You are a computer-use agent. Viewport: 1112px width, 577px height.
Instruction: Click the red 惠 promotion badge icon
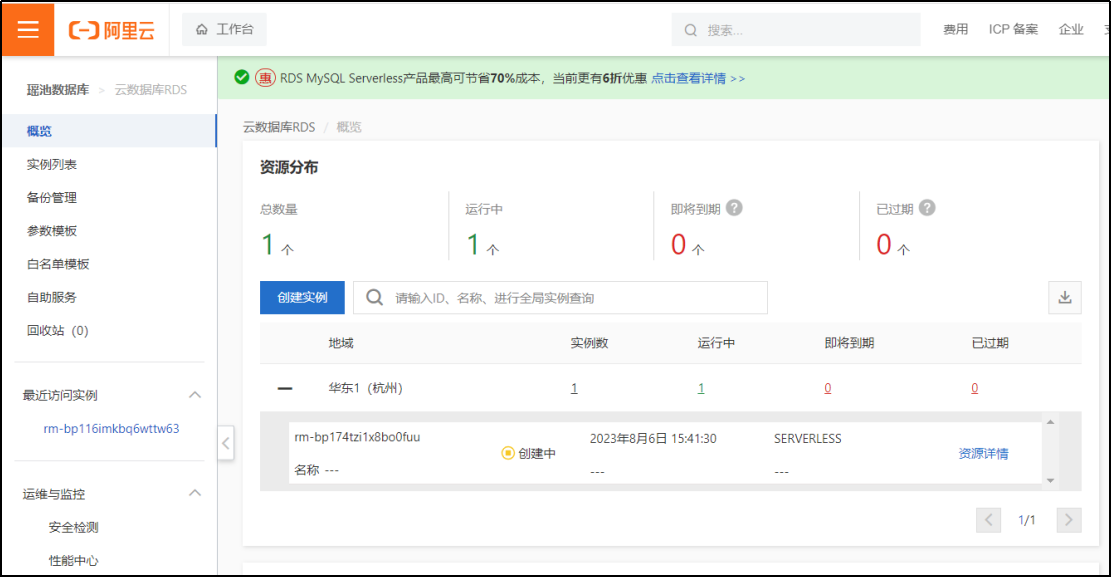(265, 78)
